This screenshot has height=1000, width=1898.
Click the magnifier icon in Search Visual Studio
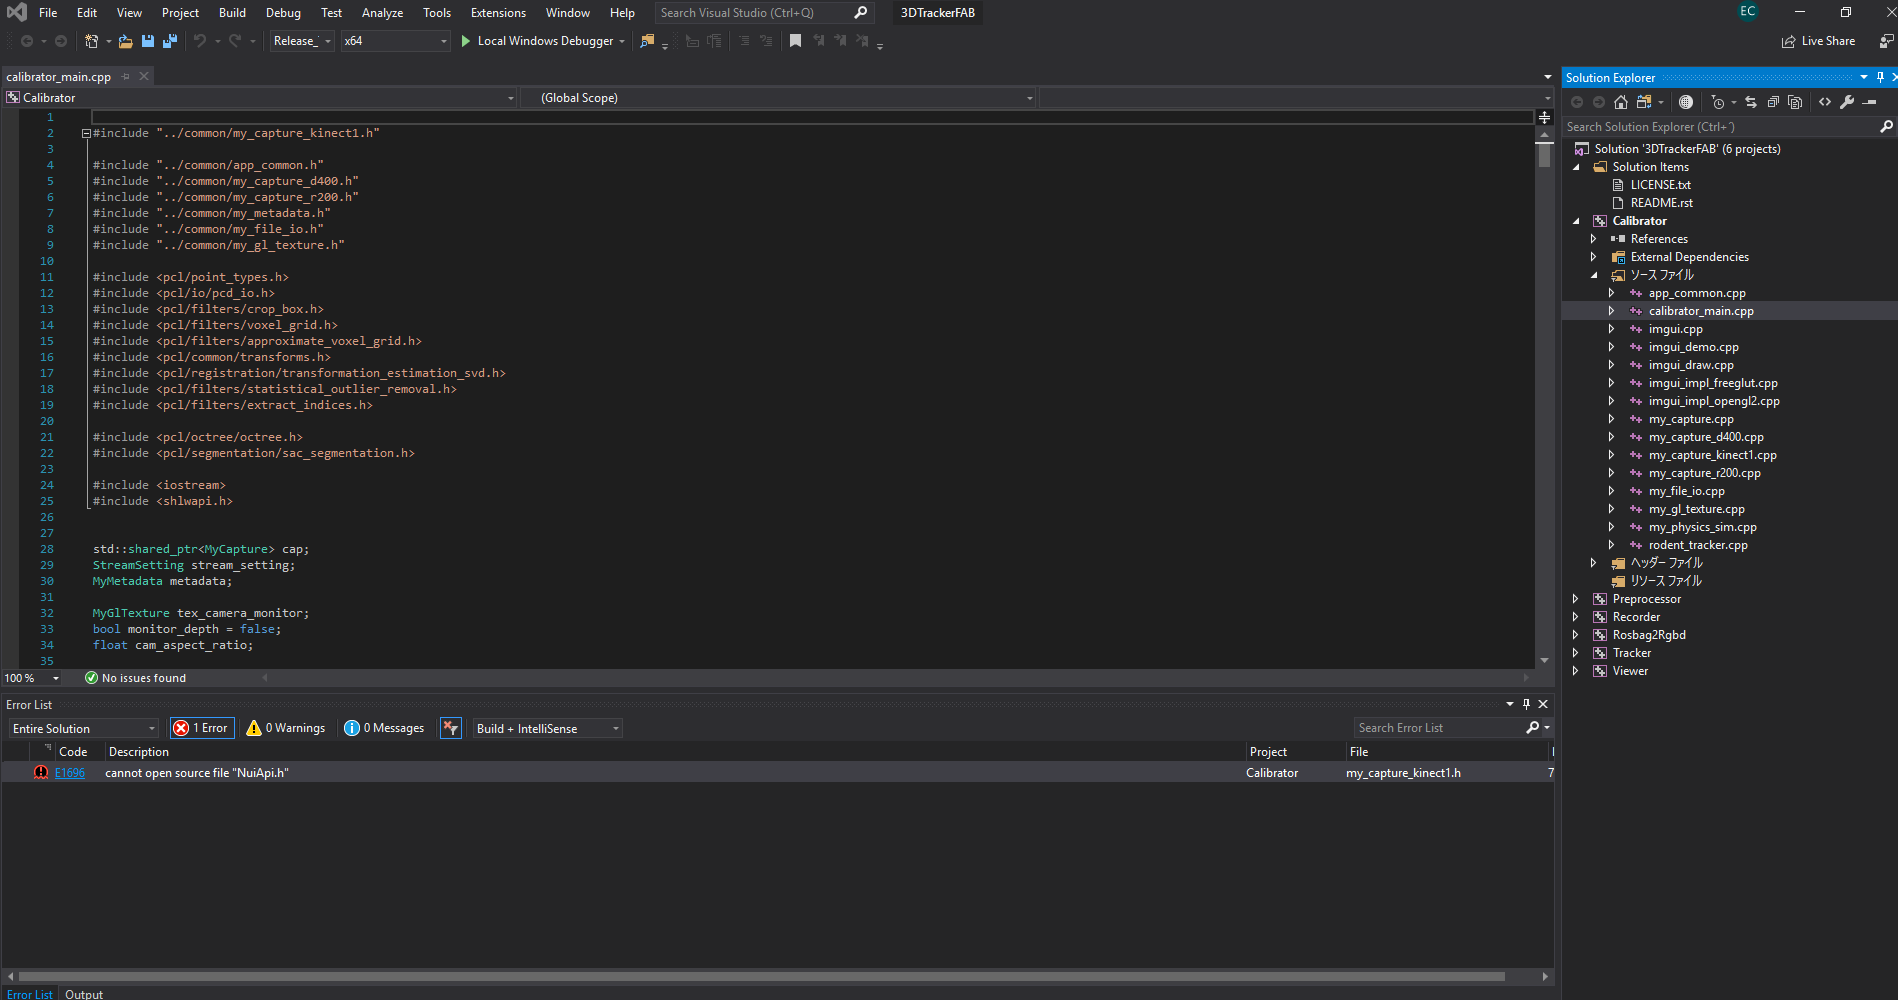[x=860, y=13]
